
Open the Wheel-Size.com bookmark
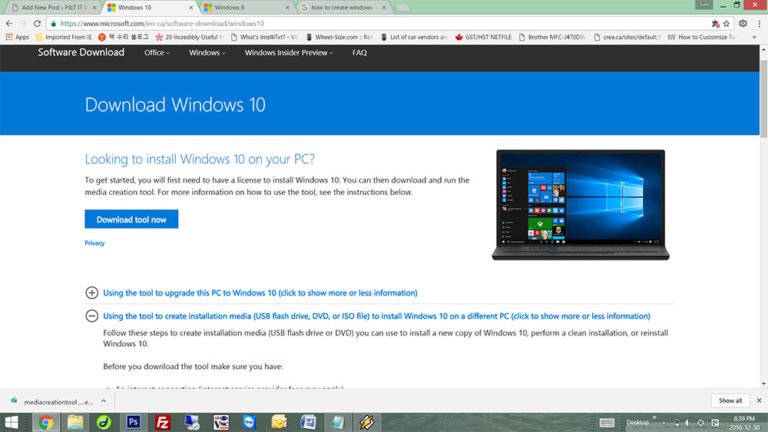click(339, 37)
